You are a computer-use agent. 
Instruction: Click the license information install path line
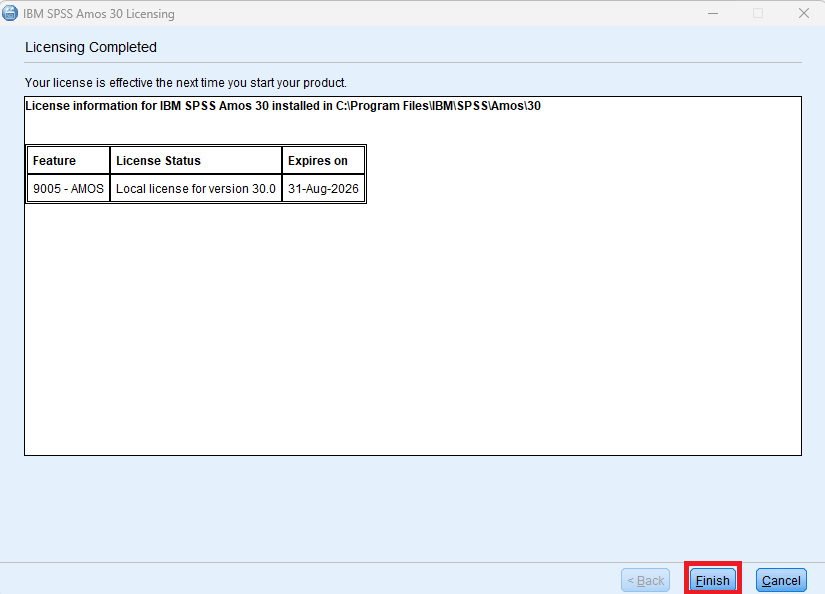coord(282,106)
